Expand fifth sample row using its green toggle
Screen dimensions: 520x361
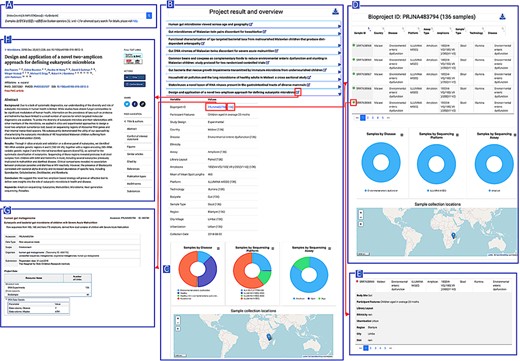354,103
